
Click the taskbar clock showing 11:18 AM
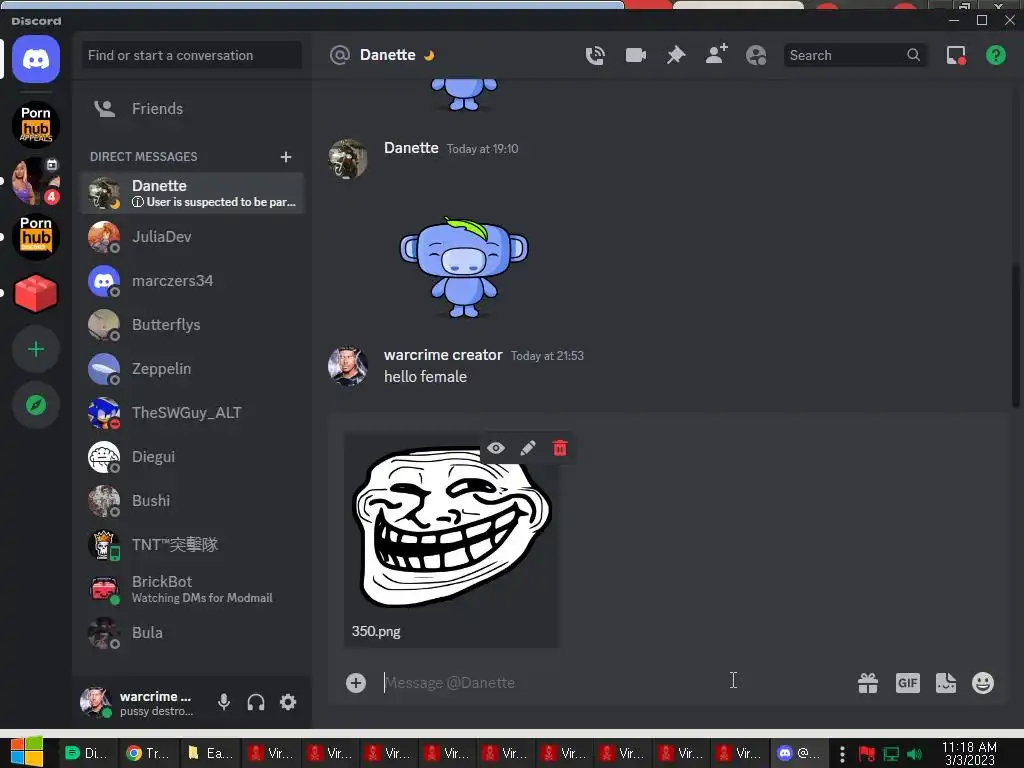pos(969,753)
